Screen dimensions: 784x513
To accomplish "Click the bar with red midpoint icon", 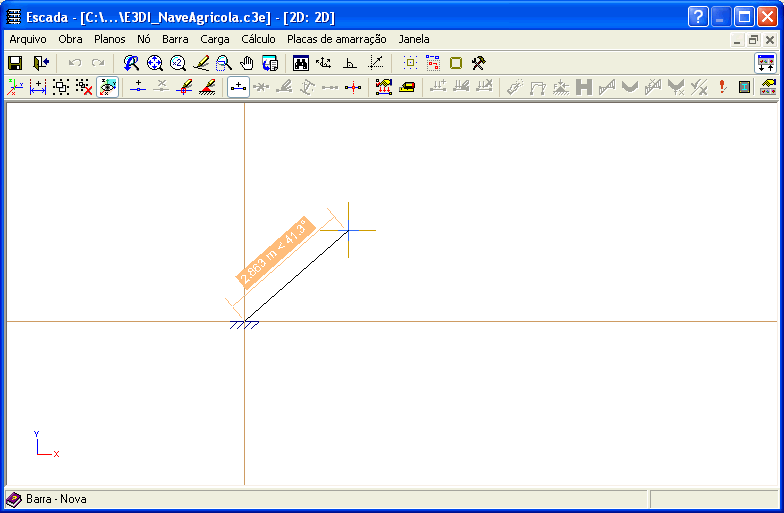I will click(x=353, y=87).
